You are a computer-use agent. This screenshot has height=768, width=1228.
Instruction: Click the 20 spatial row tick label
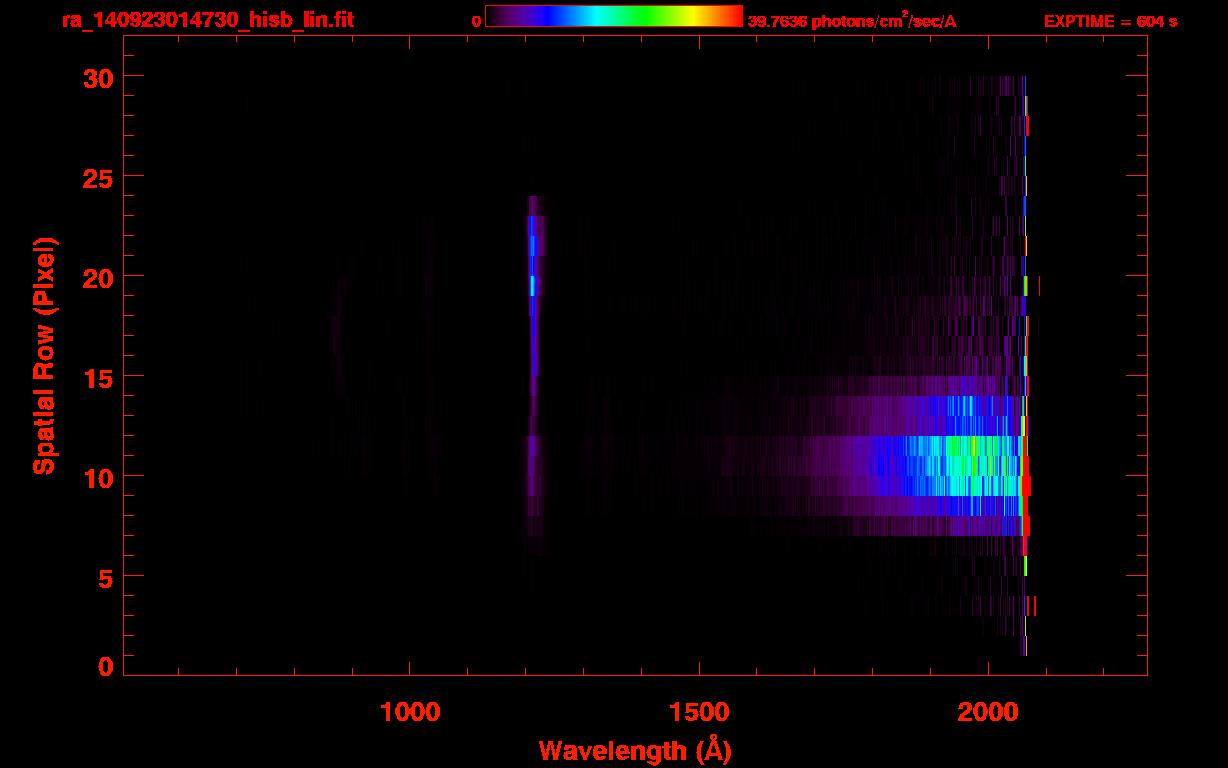(100, 277)
